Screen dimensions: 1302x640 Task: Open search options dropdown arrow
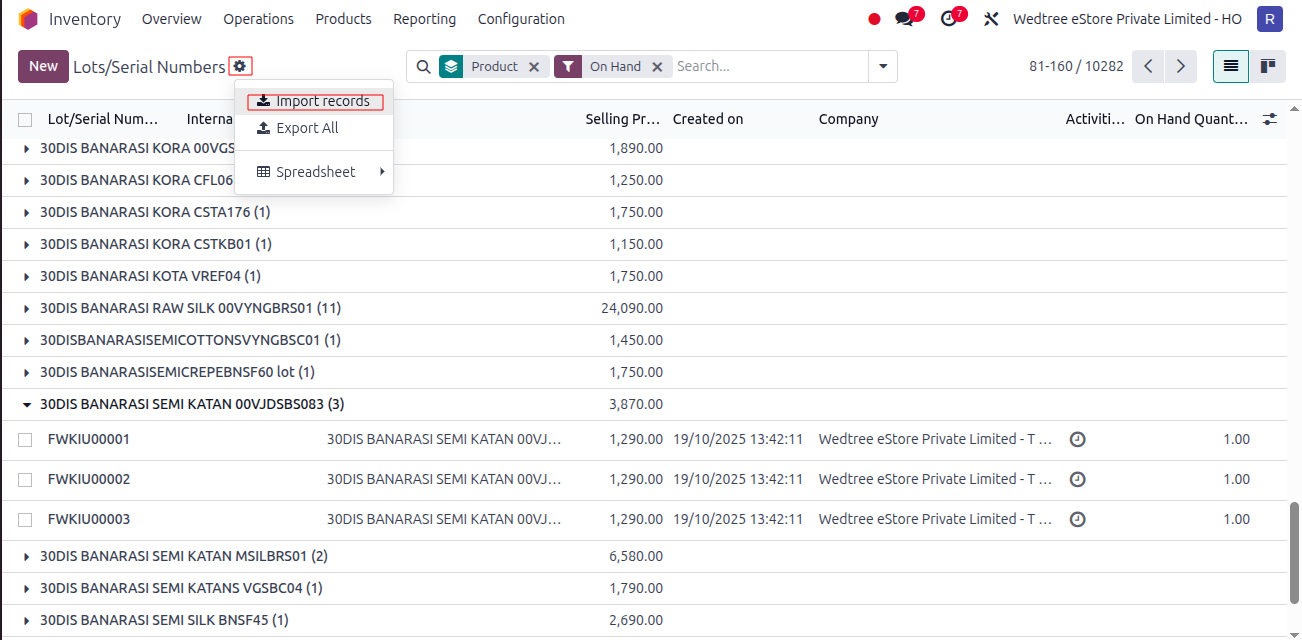883,66
